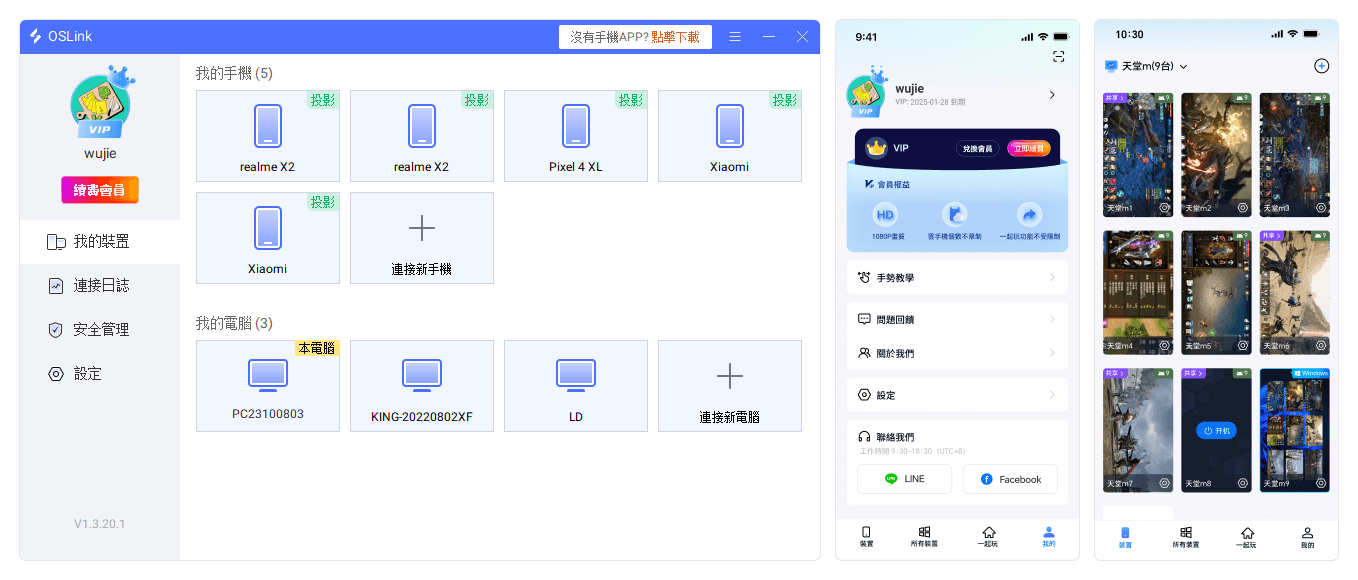This screenshot has height=580, width=1358.
Task: Select 連接日誌 in the sidebar
Action: (x=100, y=285)
